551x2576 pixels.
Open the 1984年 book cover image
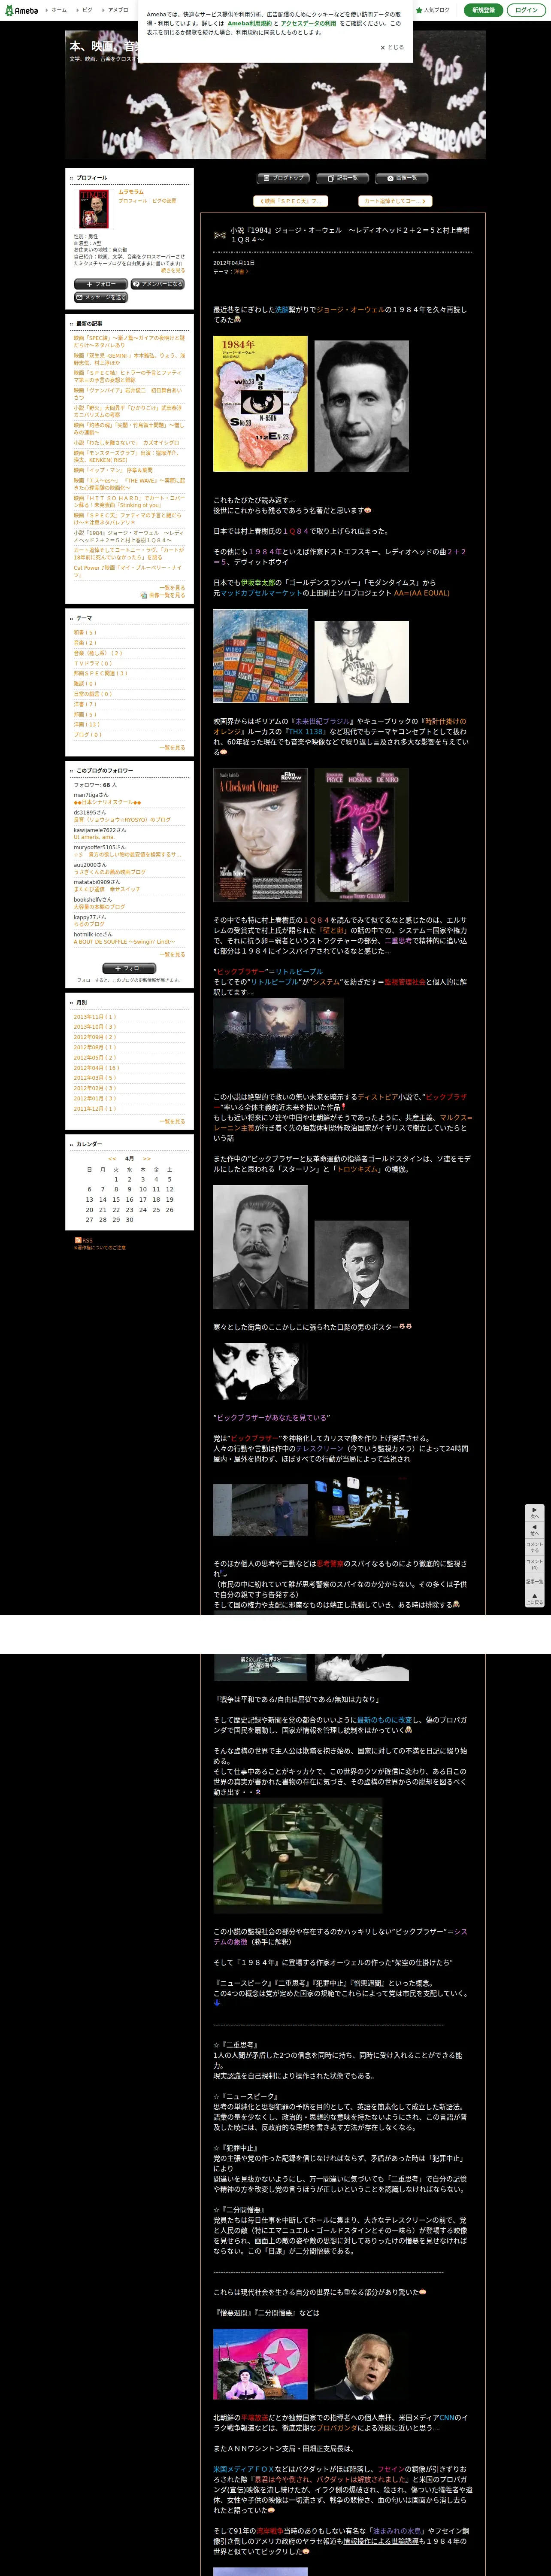coord(260,404)
